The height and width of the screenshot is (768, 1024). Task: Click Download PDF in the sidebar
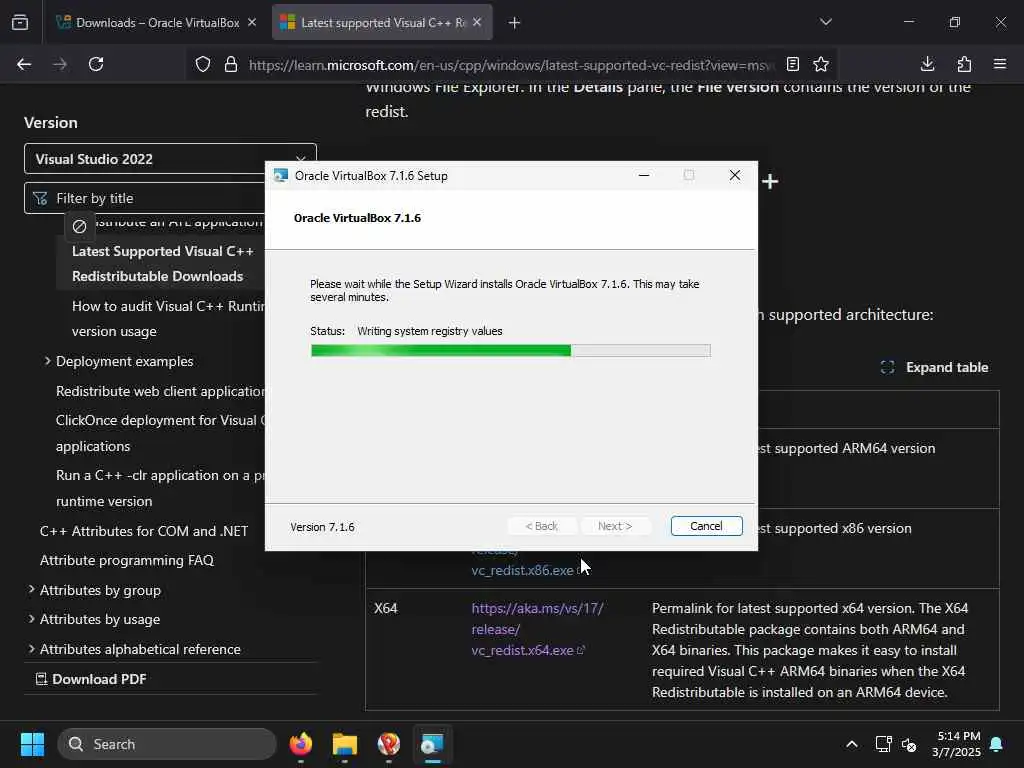[91, 679]
